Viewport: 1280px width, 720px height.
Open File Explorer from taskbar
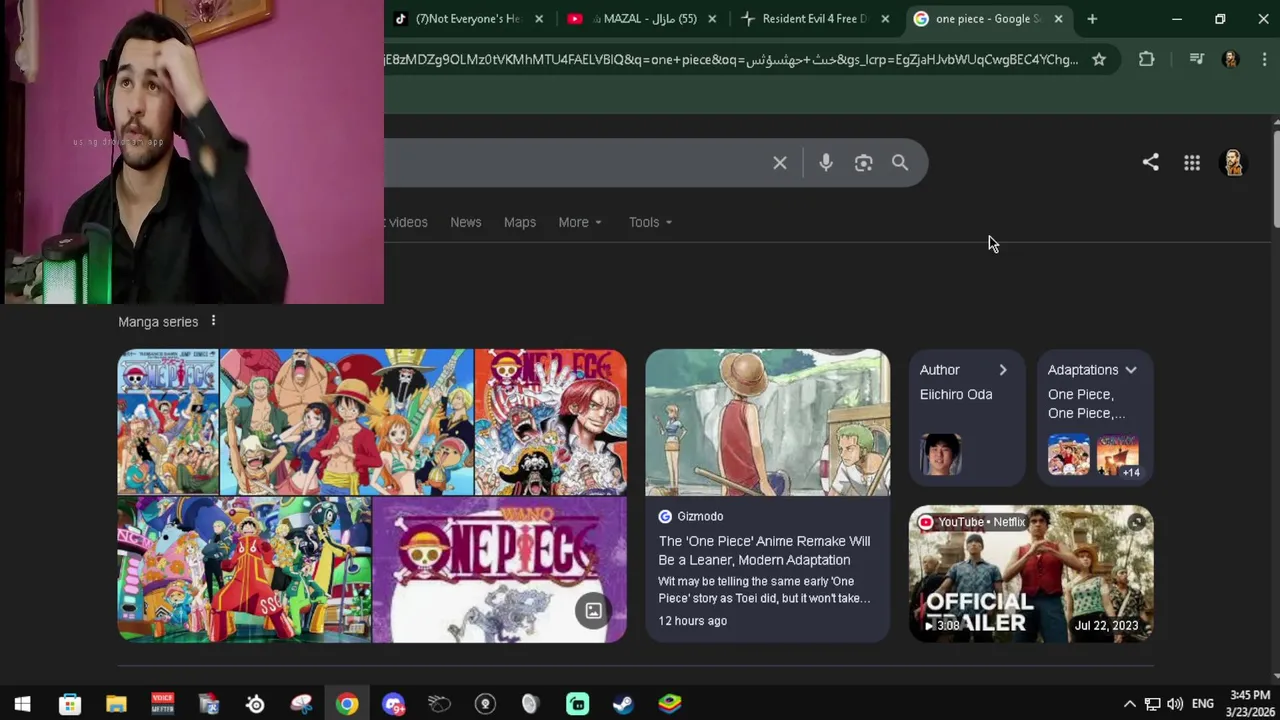116,704
